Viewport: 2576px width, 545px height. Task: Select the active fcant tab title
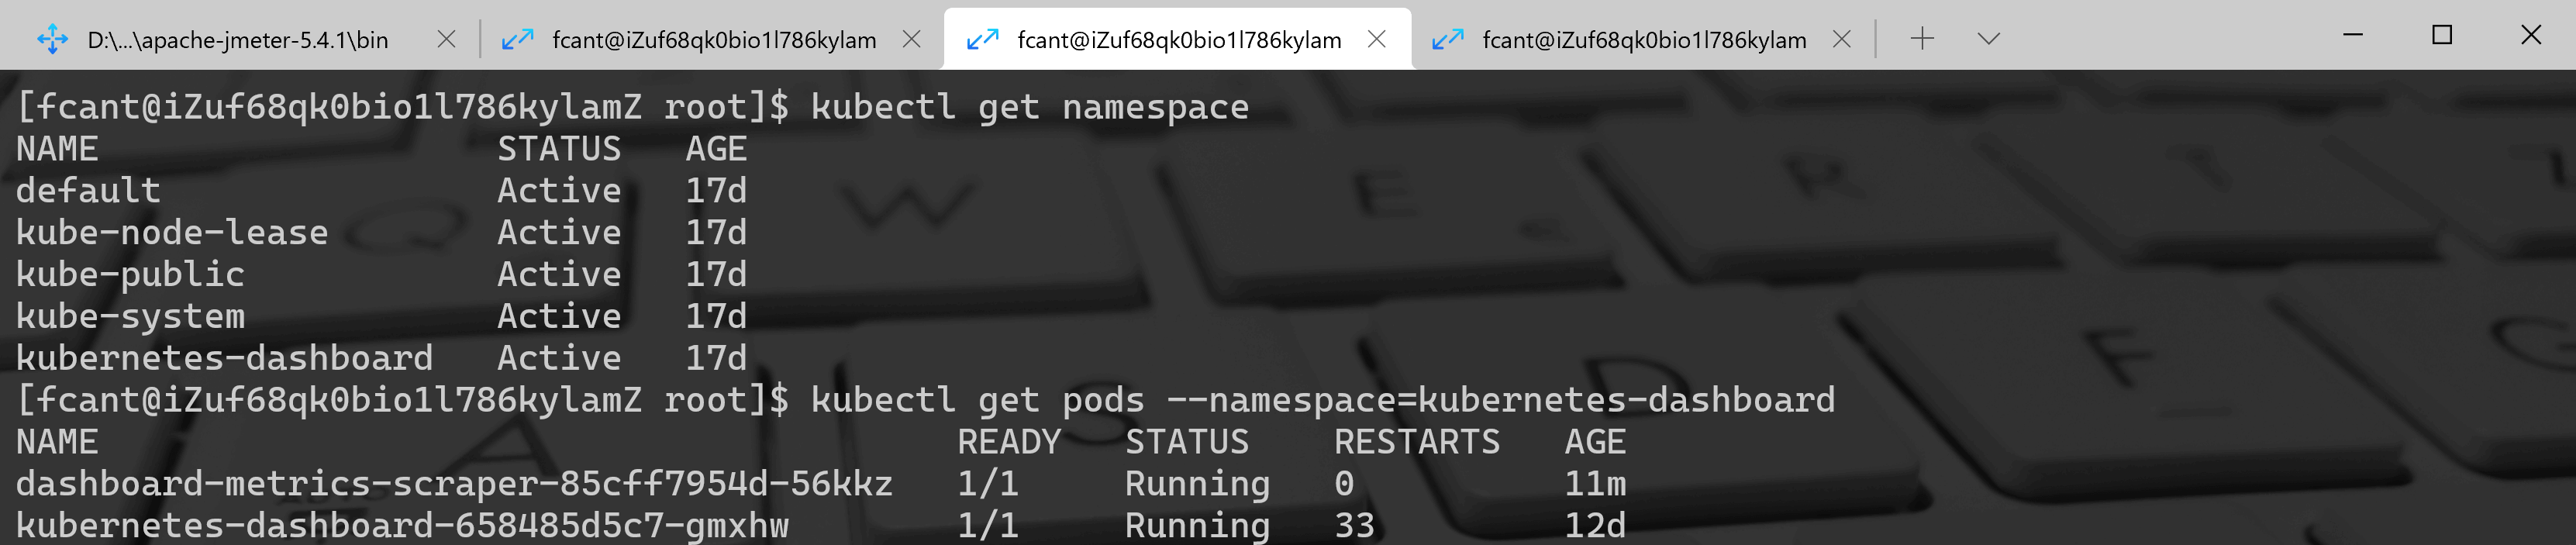coord(1178,40)
